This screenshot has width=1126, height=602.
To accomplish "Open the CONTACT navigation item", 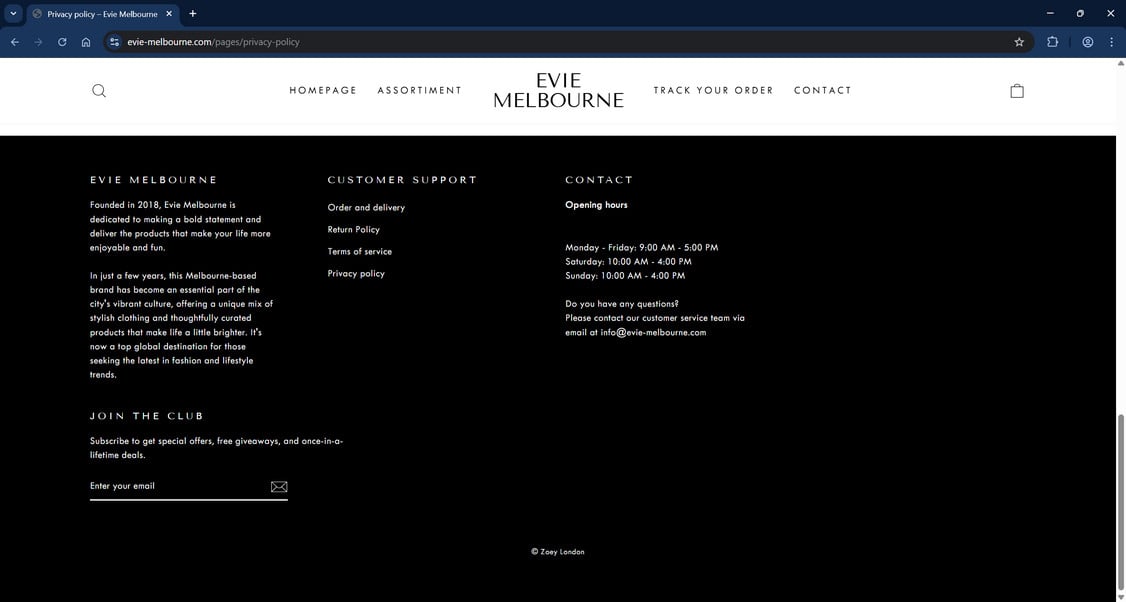I will (822, 91).
